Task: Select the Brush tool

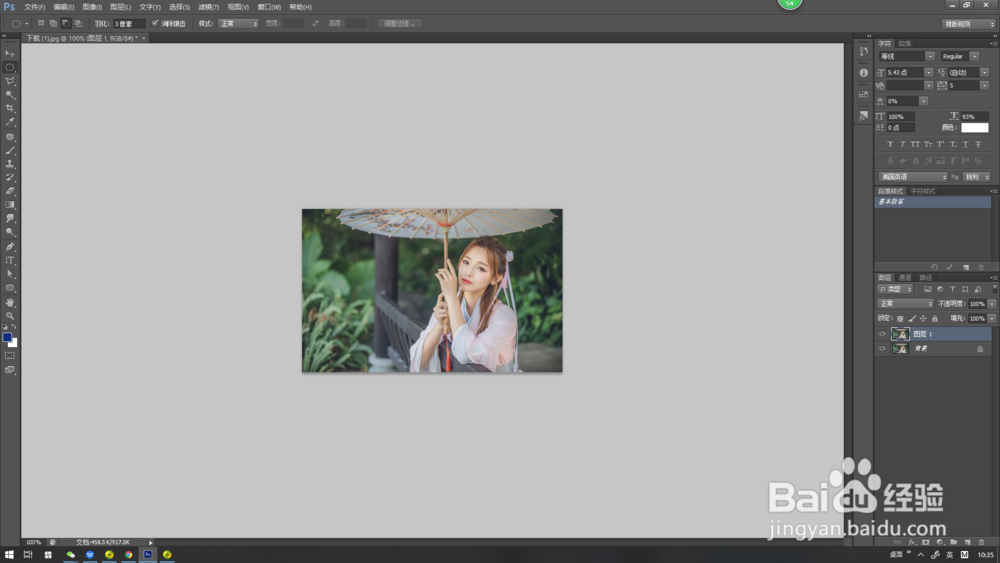Action: coord(10,150)
